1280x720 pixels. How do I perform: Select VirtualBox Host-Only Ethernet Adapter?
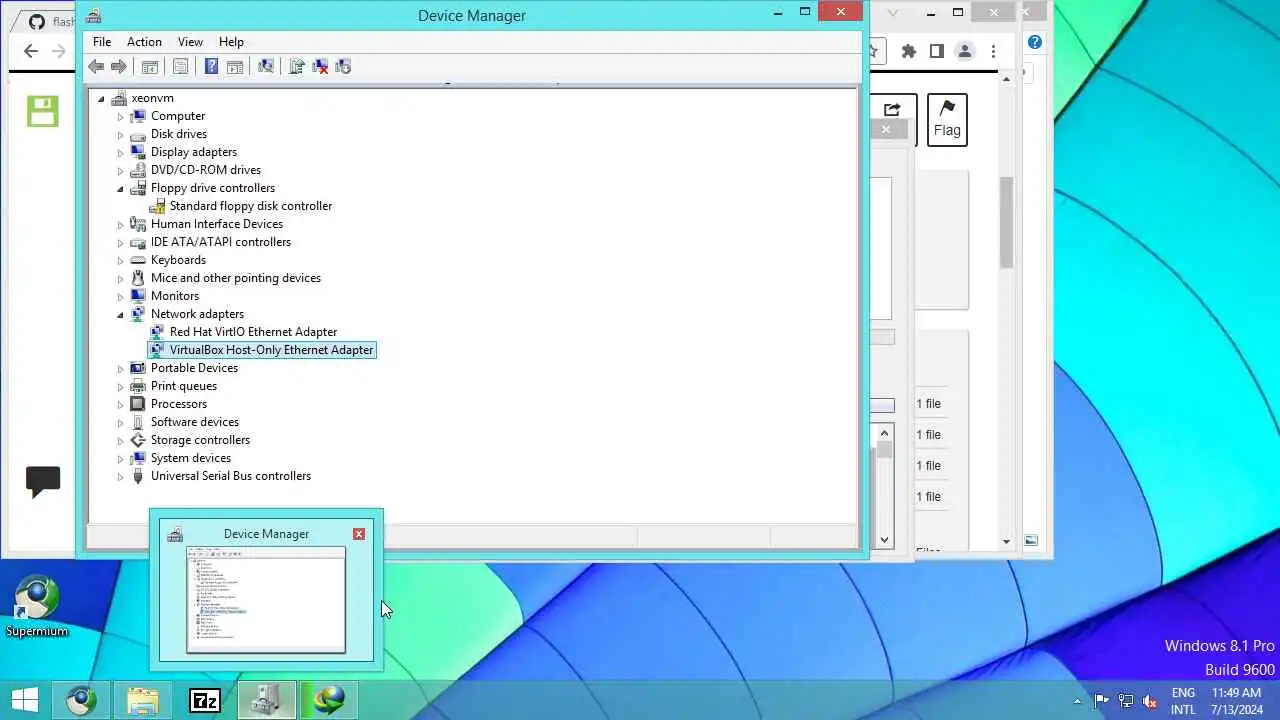click(271, 350)
